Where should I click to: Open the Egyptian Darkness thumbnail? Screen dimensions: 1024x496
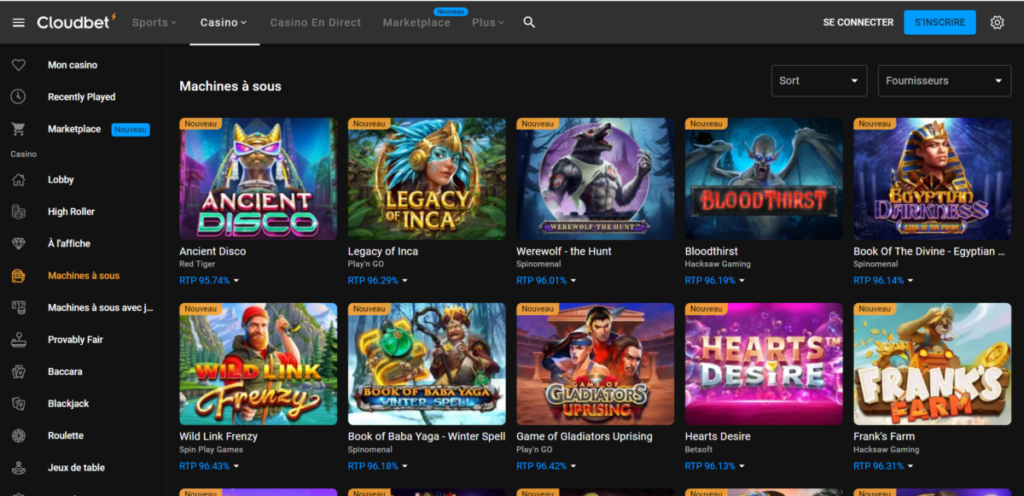click(933, 179)
